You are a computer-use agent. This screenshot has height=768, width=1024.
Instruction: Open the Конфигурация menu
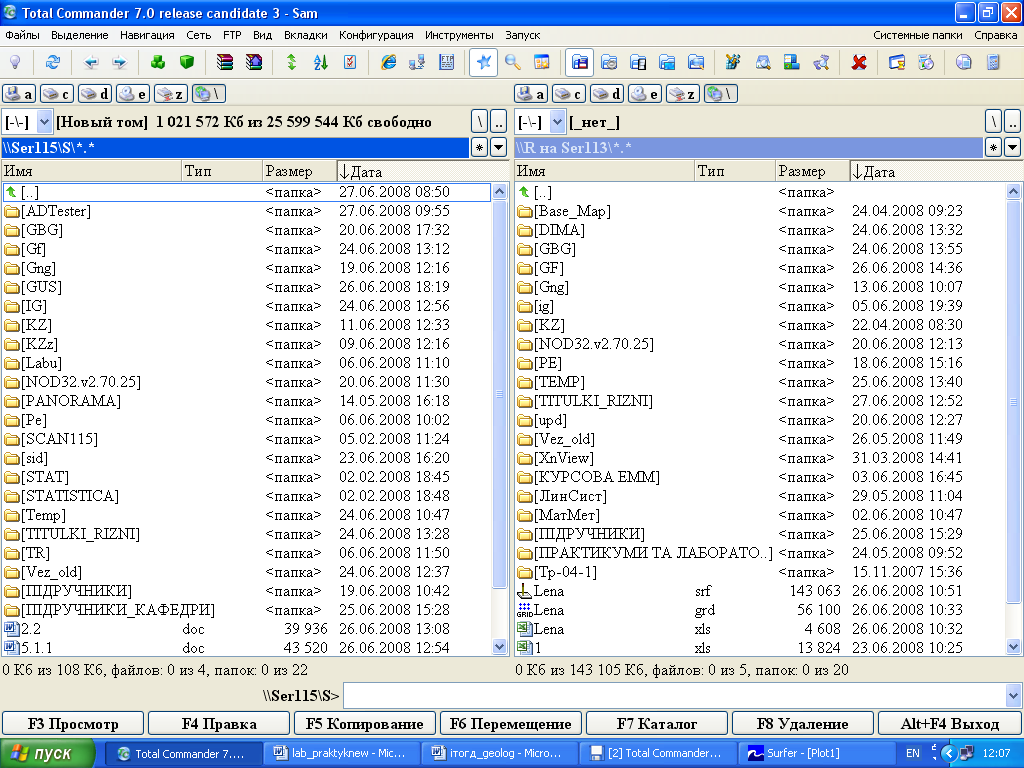tap(376, 35)
